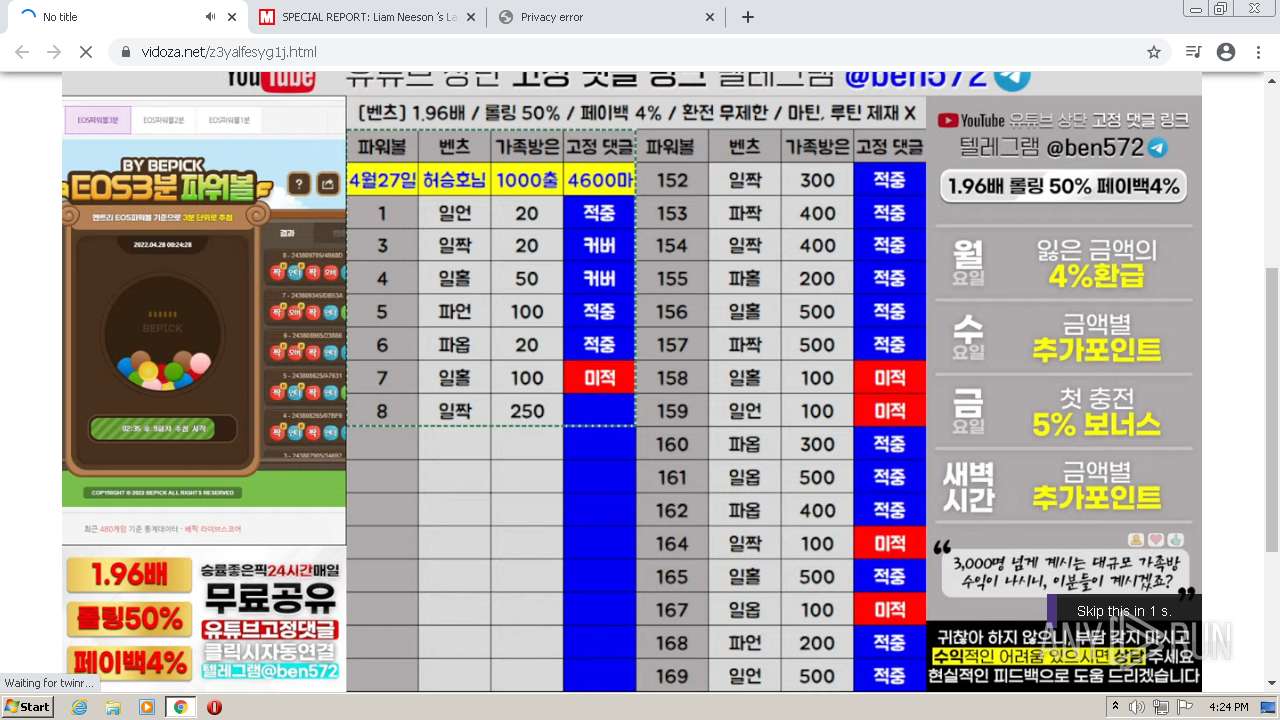Click the Chrome taskbar icon

coord(180,707)
